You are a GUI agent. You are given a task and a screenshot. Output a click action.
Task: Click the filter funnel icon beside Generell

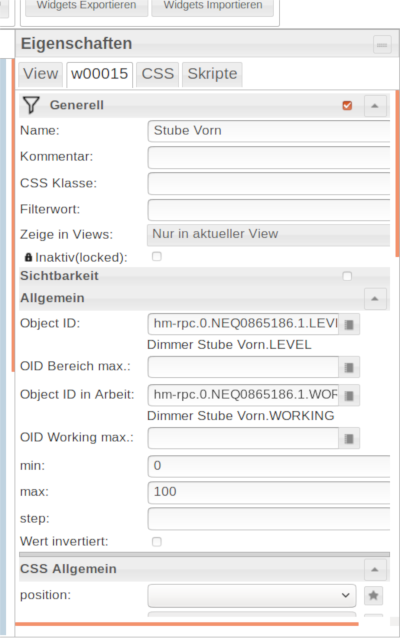(31, 105)
